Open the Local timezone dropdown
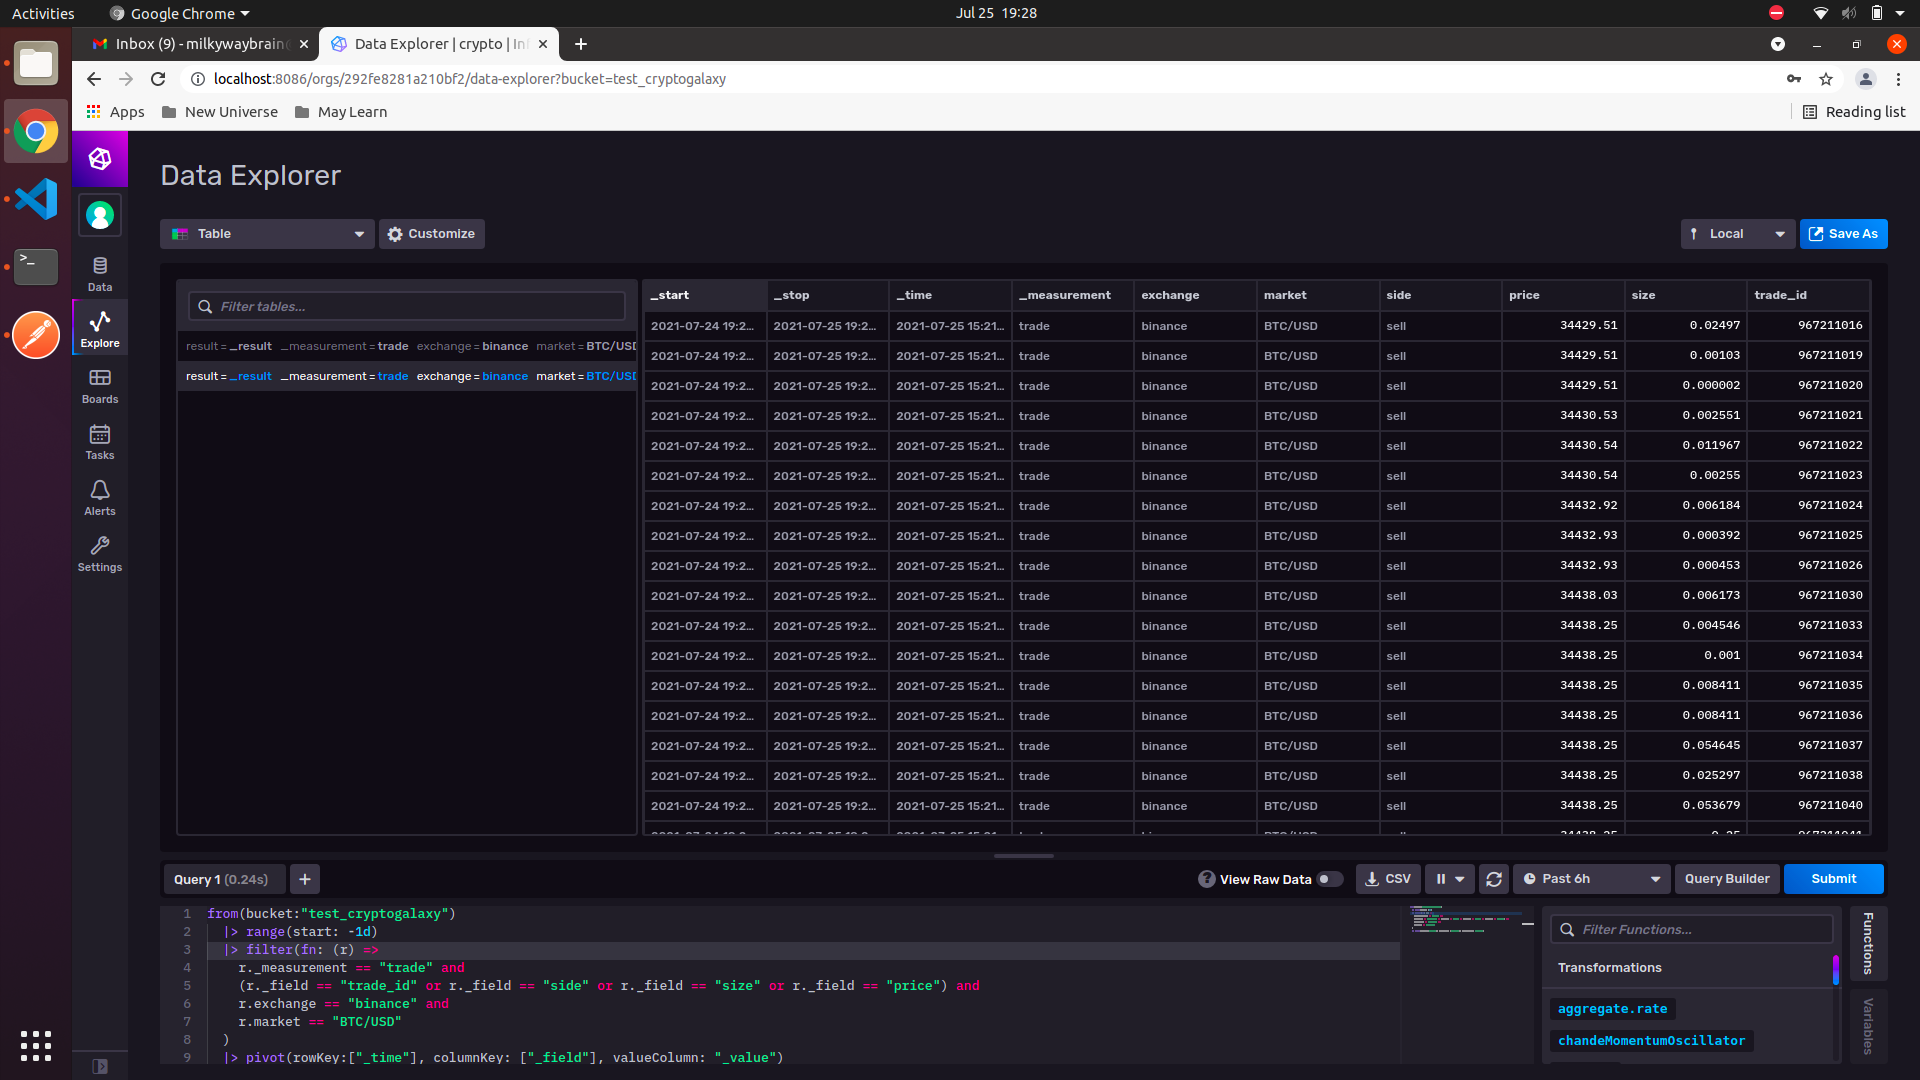 pos(1737,234)
